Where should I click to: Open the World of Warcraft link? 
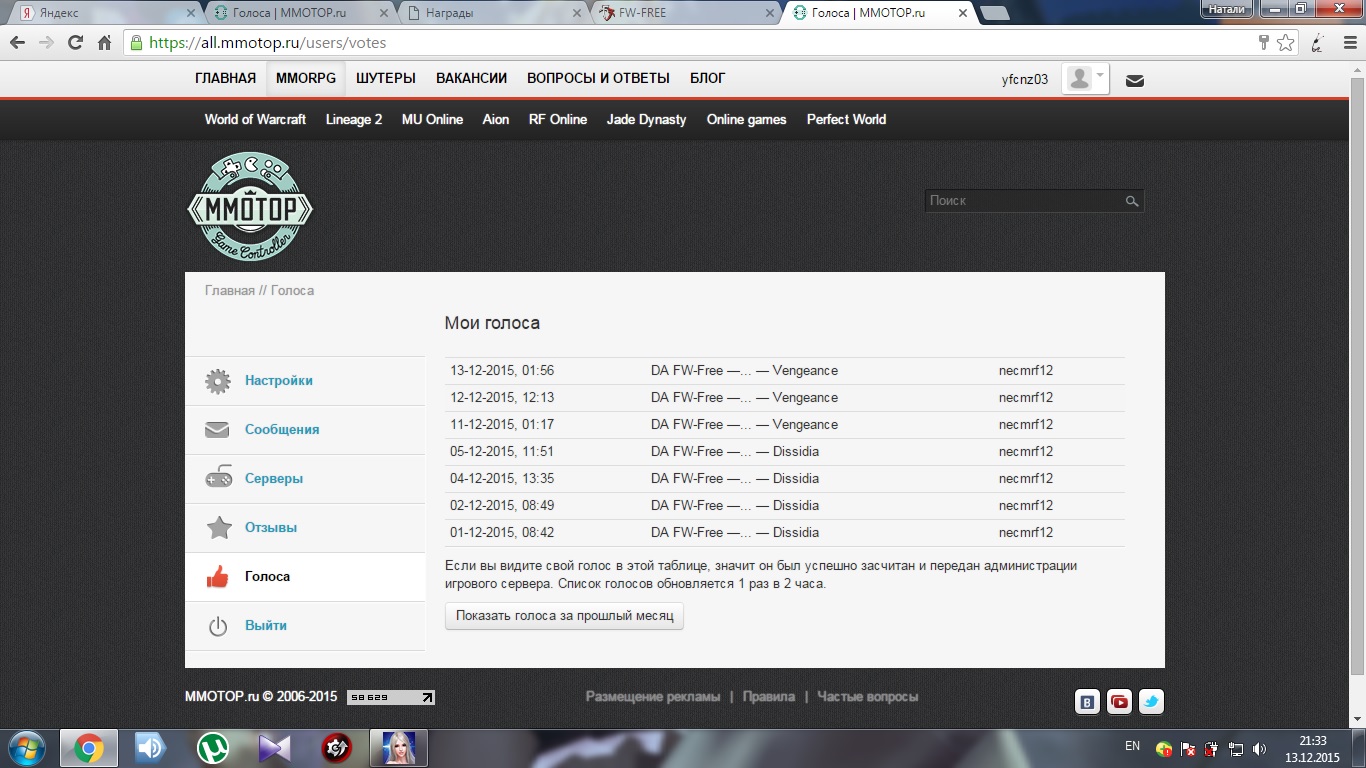tap(255, 119)
